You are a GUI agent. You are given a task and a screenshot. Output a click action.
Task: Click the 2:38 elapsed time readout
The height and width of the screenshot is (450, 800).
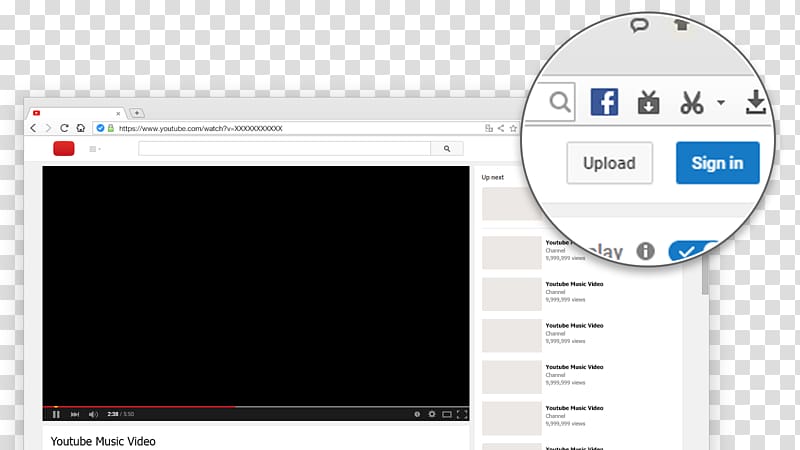coord(113,414)
